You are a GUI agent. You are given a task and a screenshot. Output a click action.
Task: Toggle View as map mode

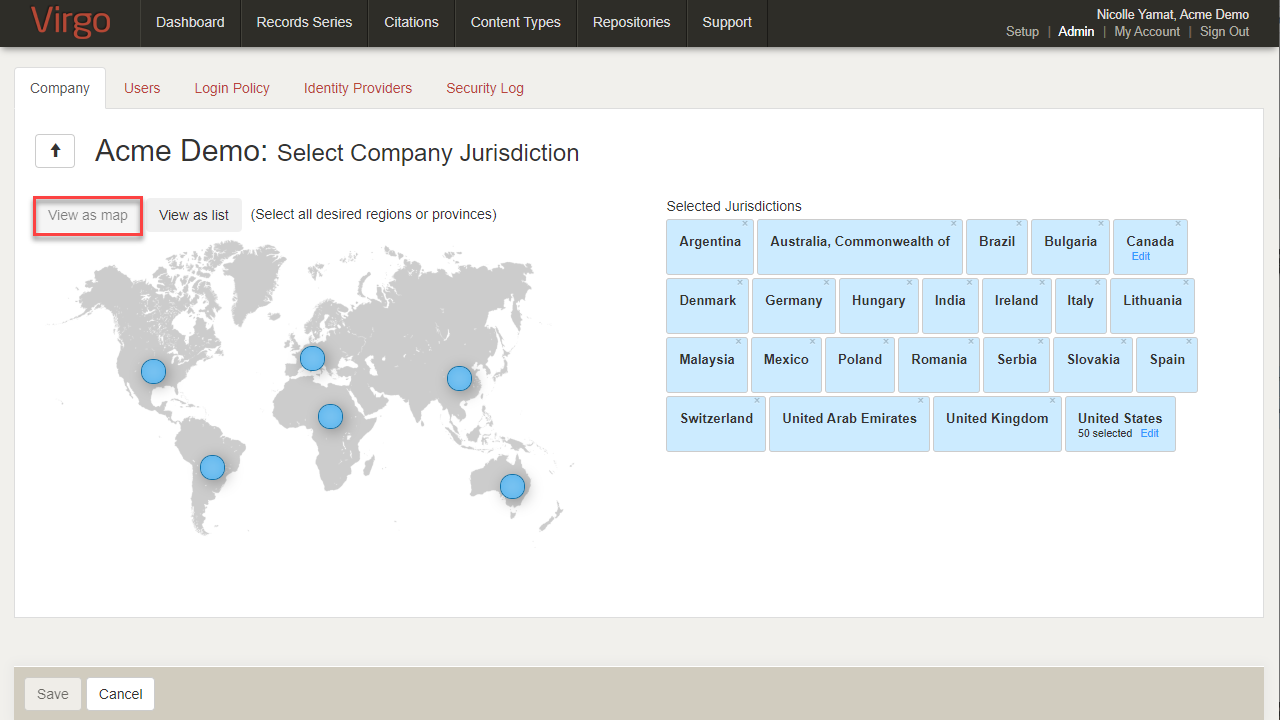point(88,215)
